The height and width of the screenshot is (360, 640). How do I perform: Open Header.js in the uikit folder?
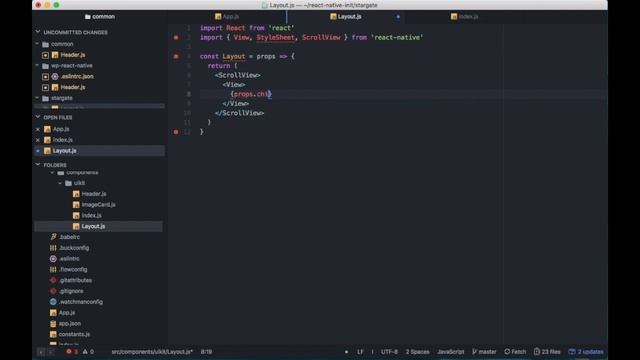(x=94, y=194)
